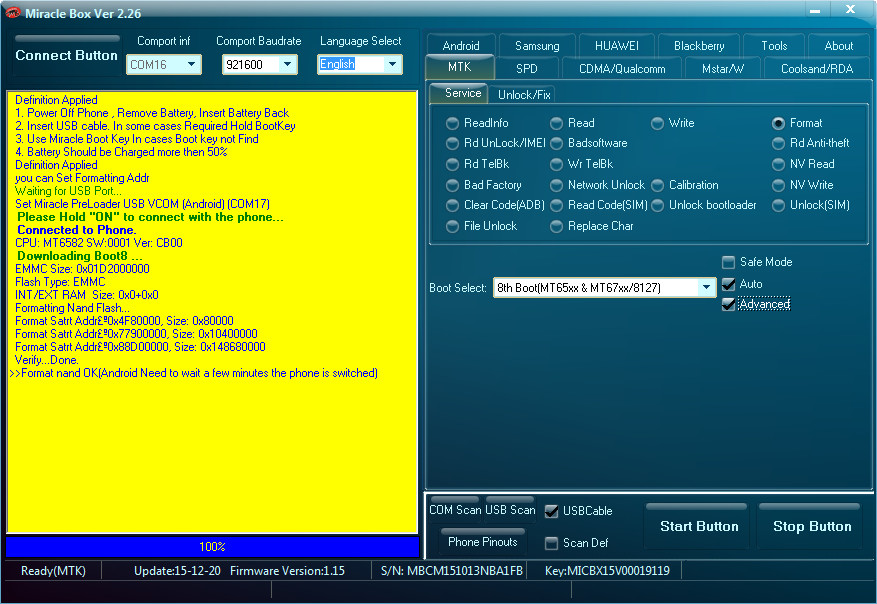Uncheck the Advanced checkbox
877x604 pixels.
point(728,304)
